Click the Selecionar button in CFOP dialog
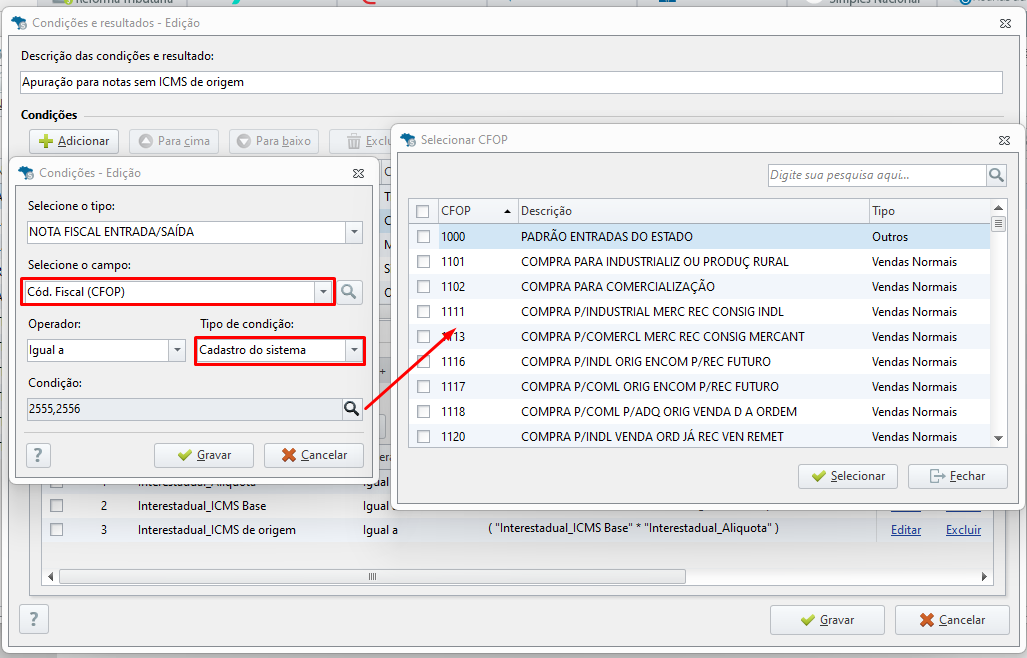1027x658 pixels. click(x=848, y=476)
